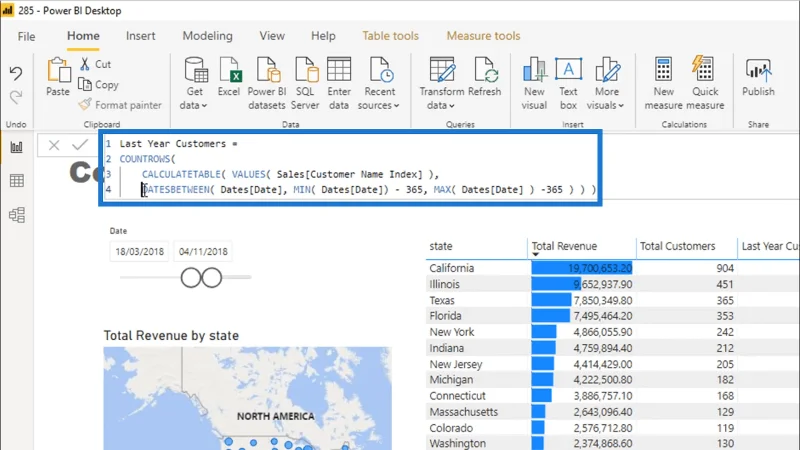Click the Connecticut state cell
This screenshot has width=800, height=450.
pyautogui.click(x=457, y=396)
